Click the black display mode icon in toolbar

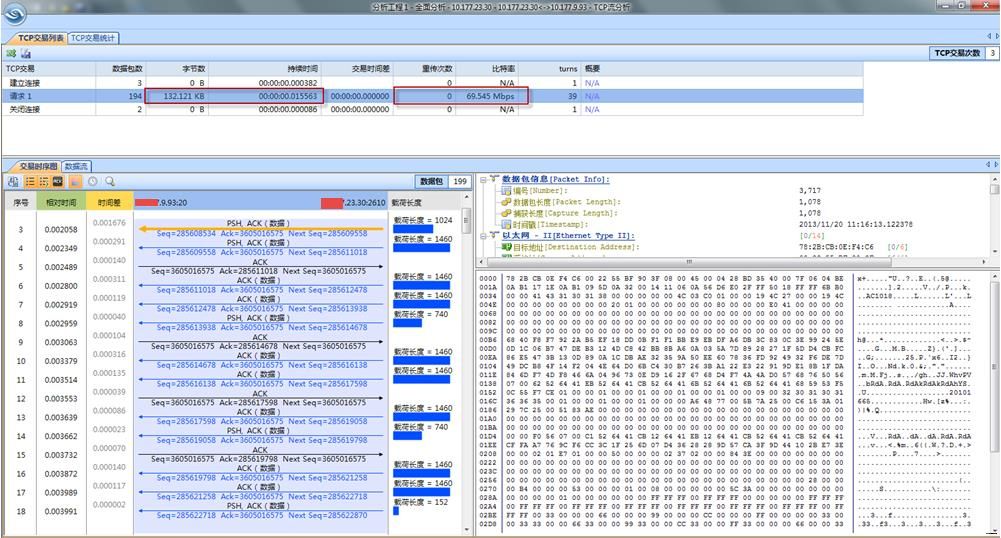click(x=58, y=182)
